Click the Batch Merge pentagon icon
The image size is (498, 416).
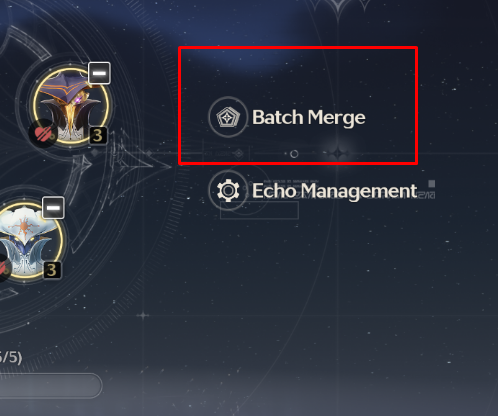[228, 117]
